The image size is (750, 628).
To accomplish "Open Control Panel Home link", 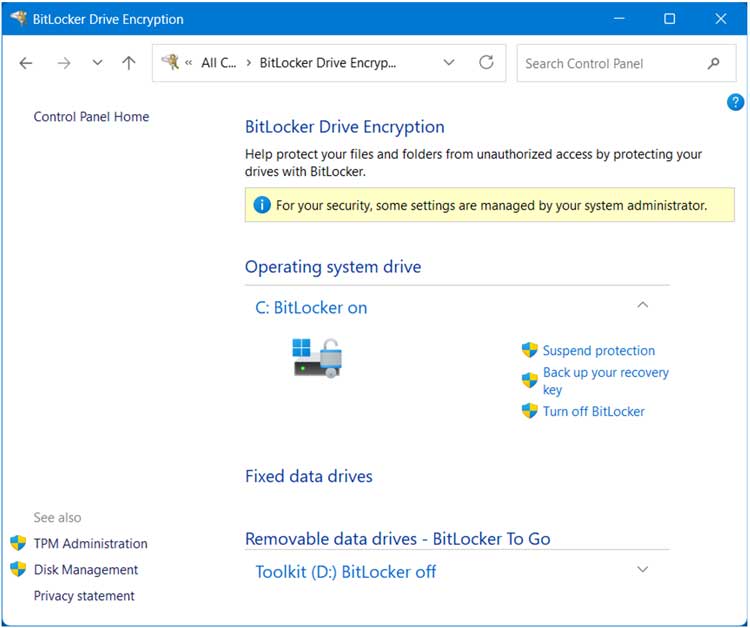I will tap(91, 117).
